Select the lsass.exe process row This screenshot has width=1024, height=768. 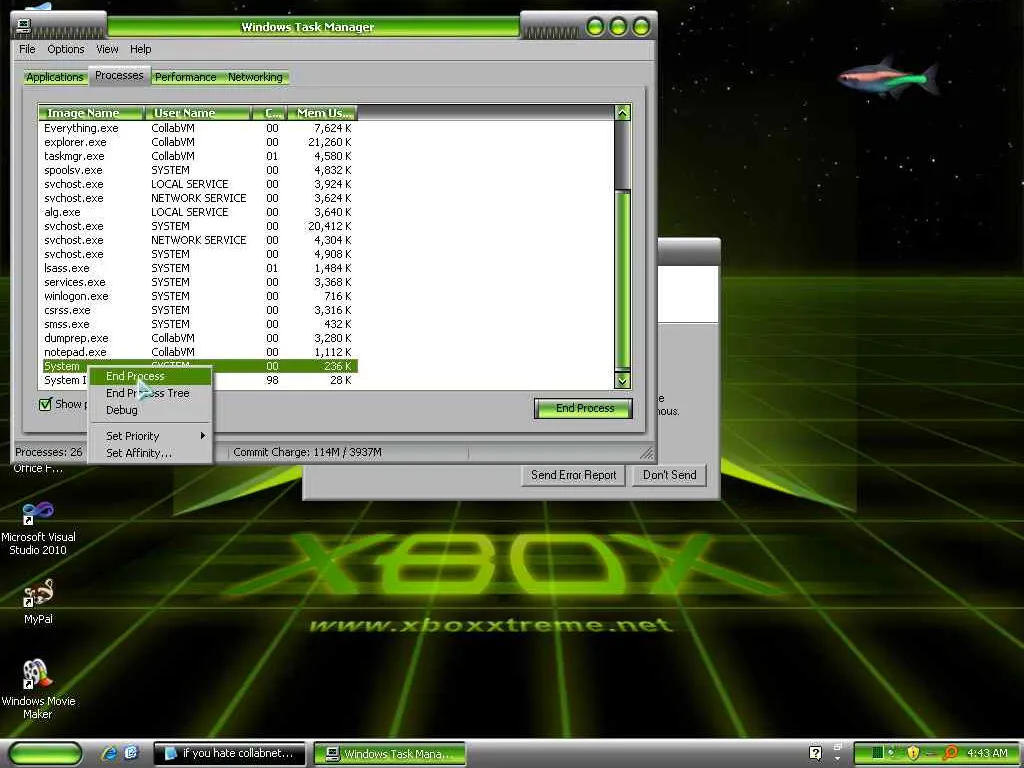(198, 268)
